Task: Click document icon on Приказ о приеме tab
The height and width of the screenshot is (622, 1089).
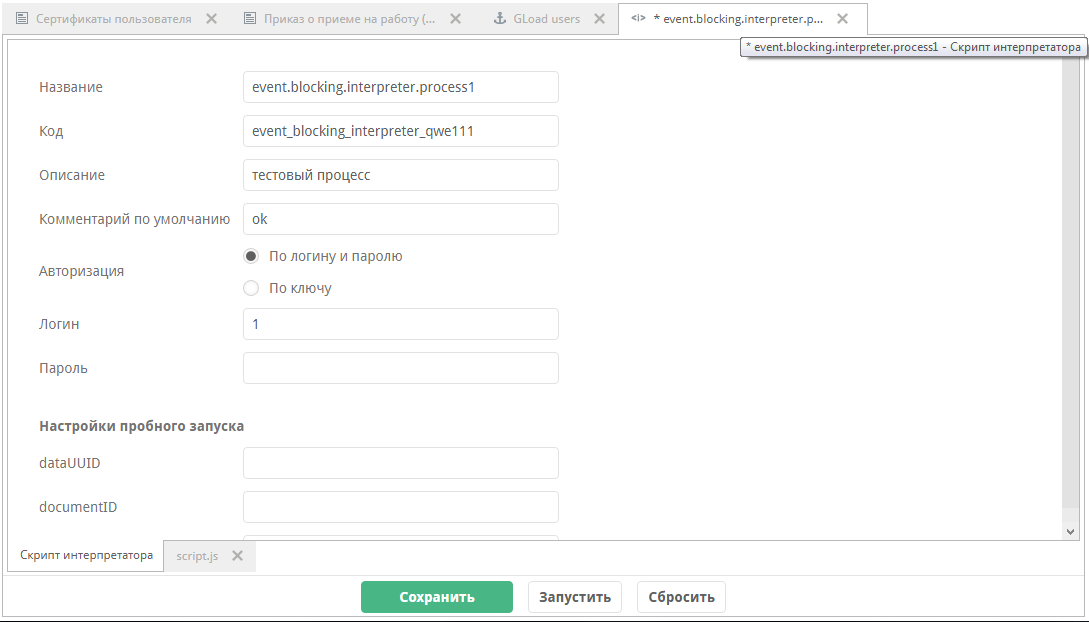Action: pos(250,19)
